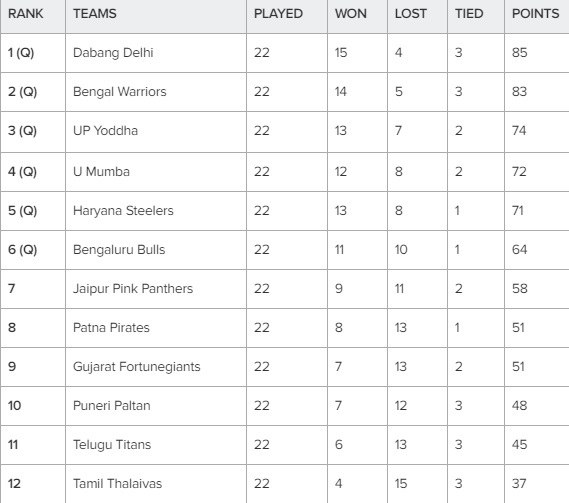This screenshot has height=503, width=569.
Task: Select the Bengaluru Bulls team name
Action: pos(119,250)
